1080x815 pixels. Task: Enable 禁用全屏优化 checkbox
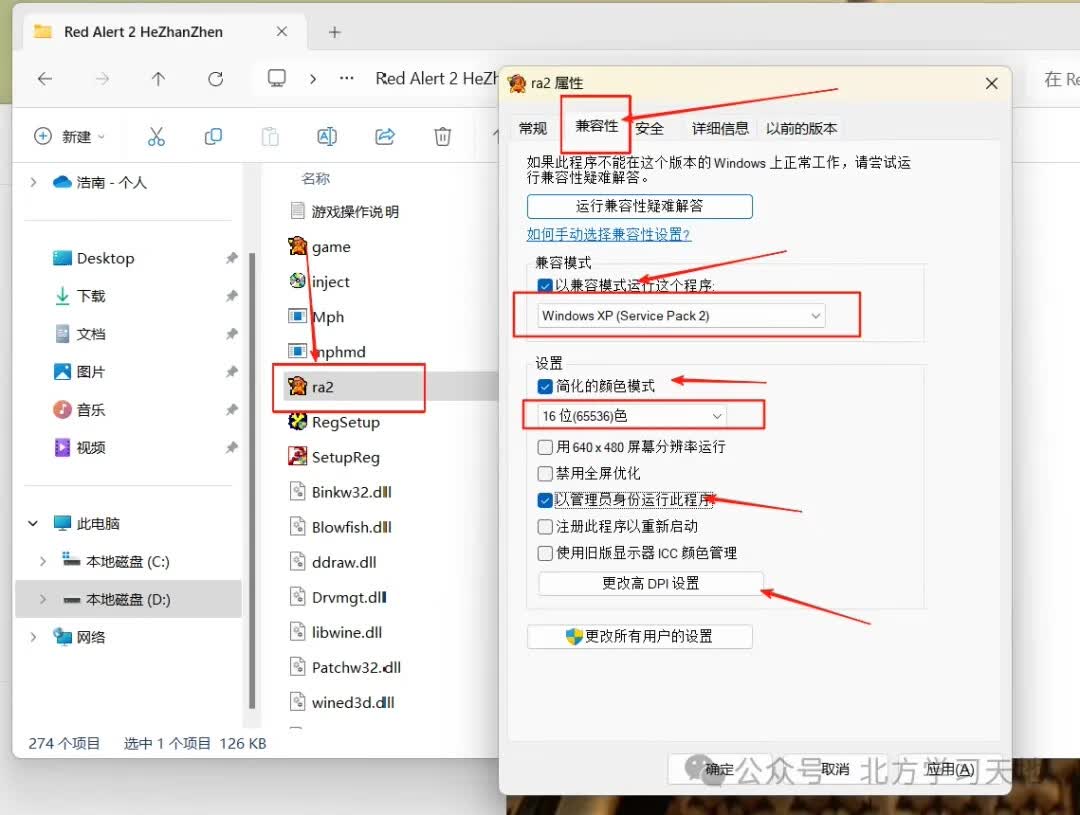545,473
